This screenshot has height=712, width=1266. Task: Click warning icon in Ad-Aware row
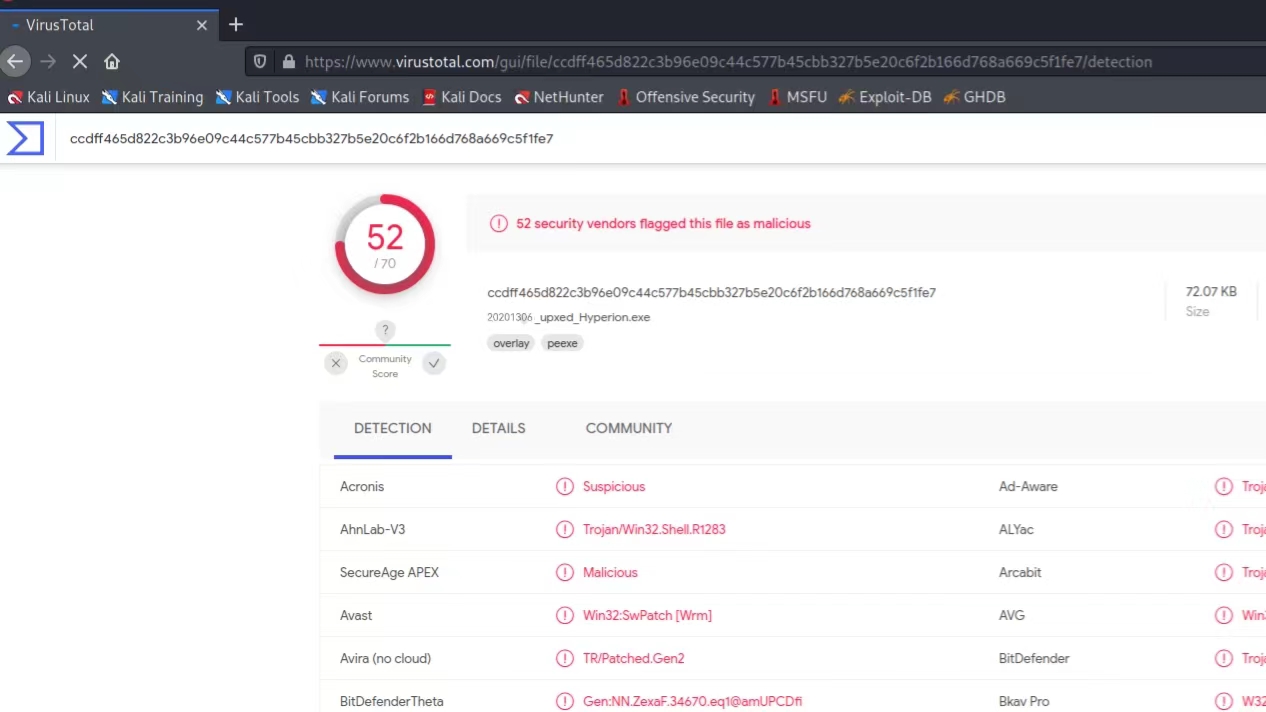(x=1223, y=486)
